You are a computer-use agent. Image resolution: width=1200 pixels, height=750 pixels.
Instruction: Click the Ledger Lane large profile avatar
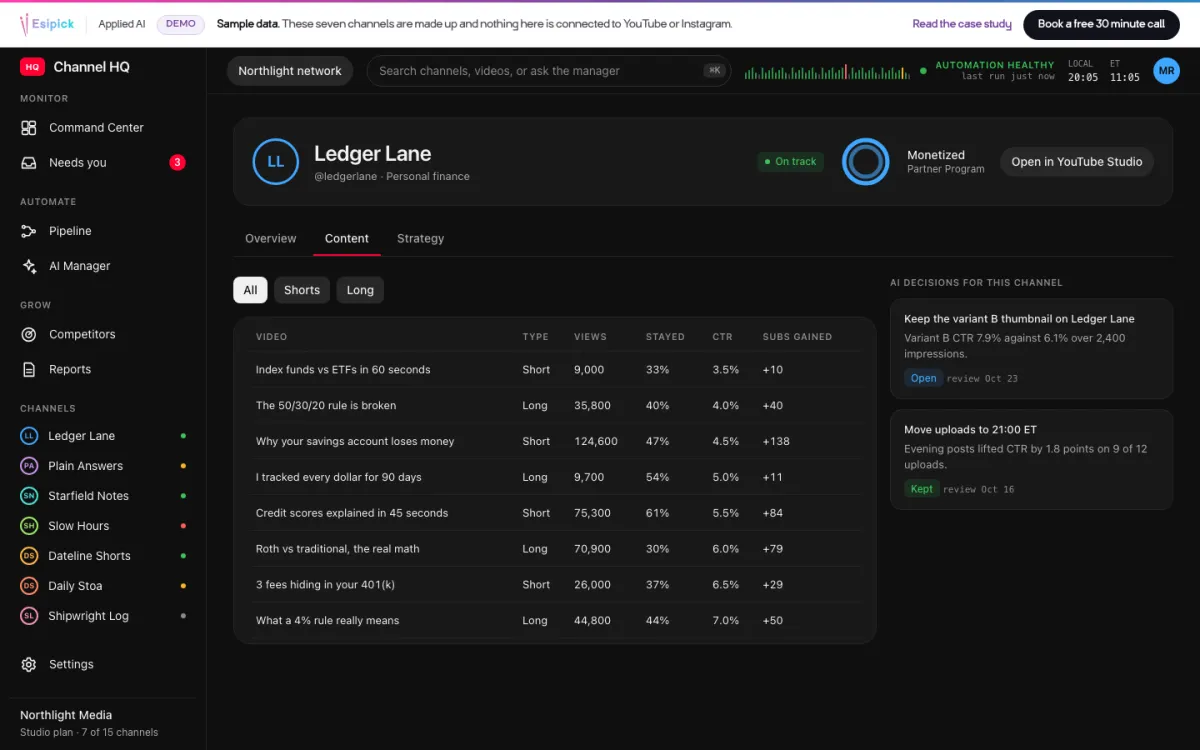tap(276, 162)
